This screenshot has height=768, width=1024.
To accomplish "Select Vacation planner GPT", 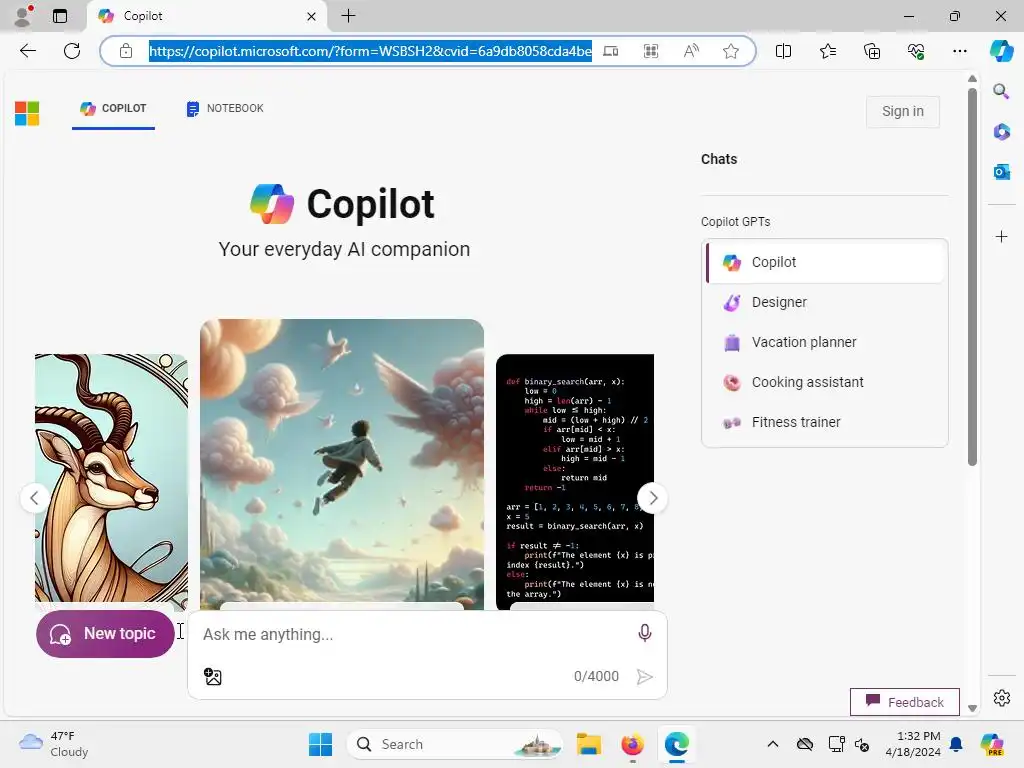I will (826, 342).
